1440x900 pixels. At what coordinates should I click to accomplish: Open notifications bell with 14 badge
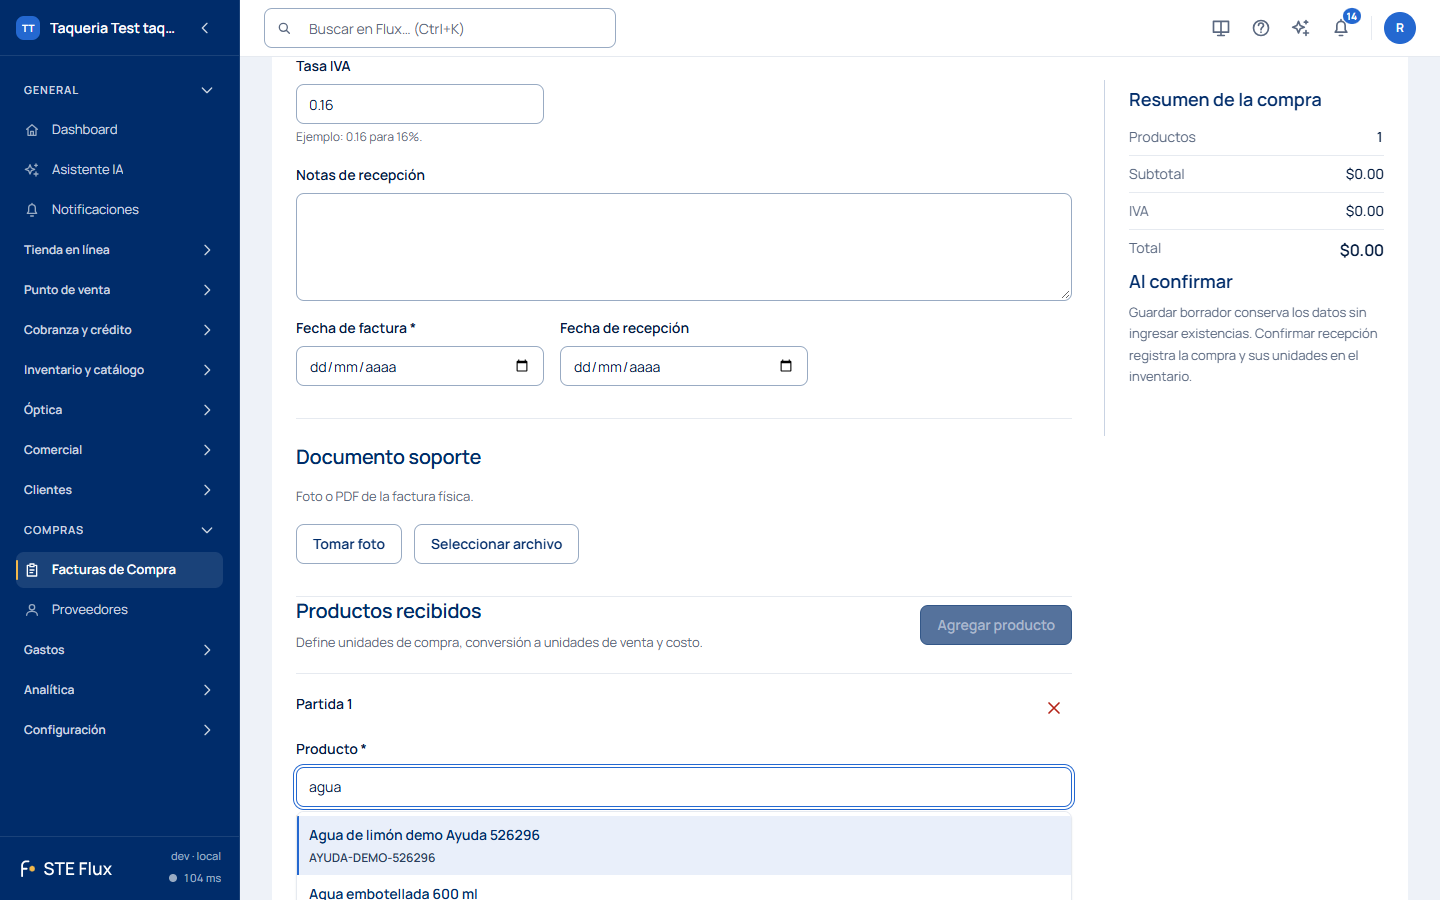tap(1341, 28)
